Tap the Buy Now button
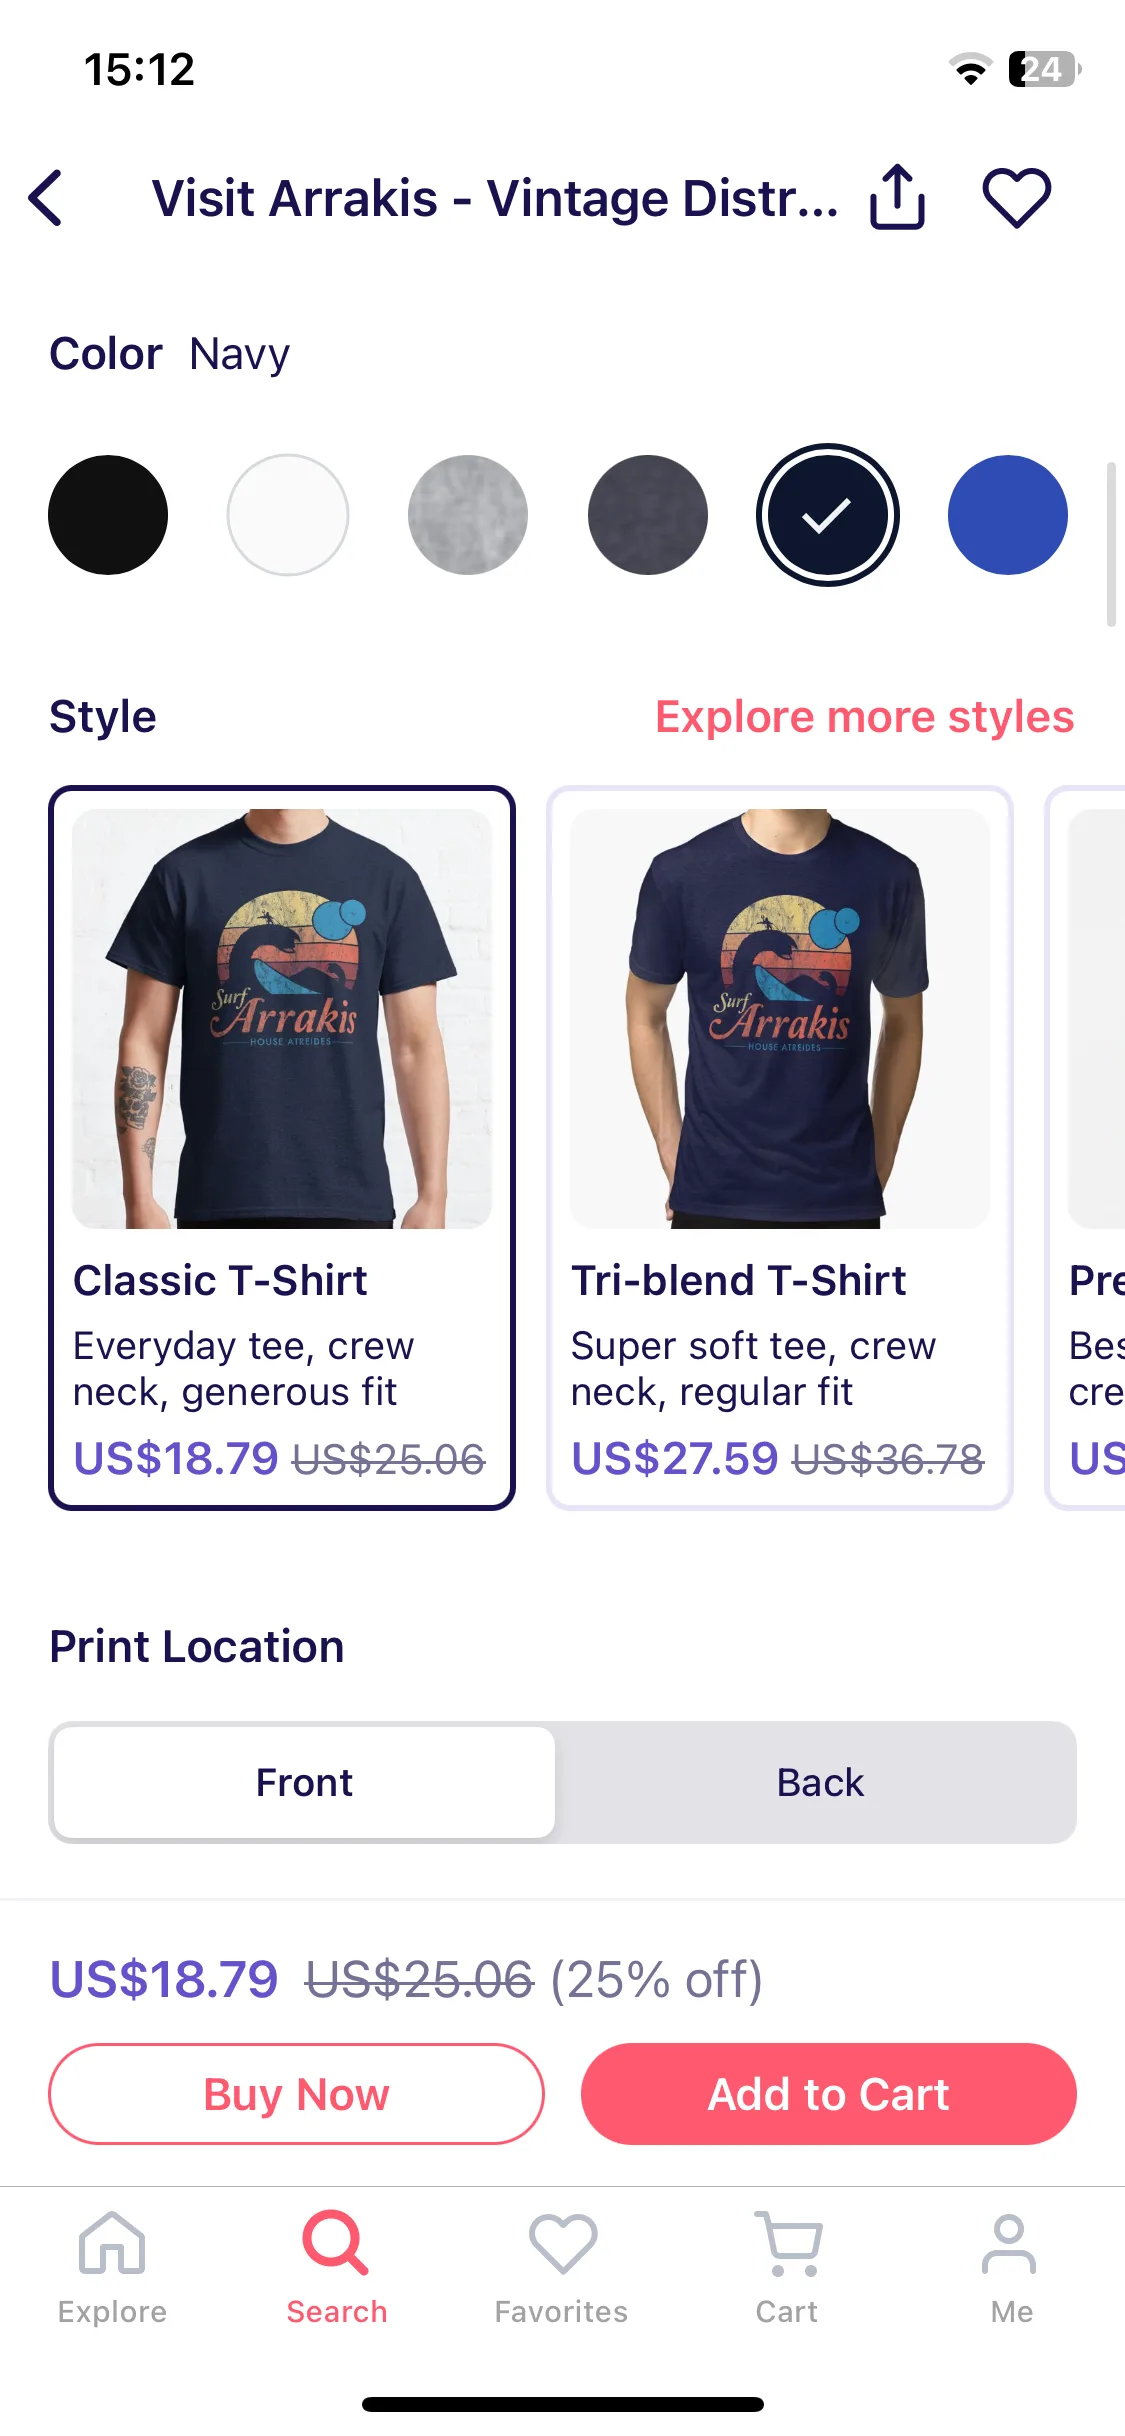This screenshot has width=1125, height=2436. [x=297, y=2094]
